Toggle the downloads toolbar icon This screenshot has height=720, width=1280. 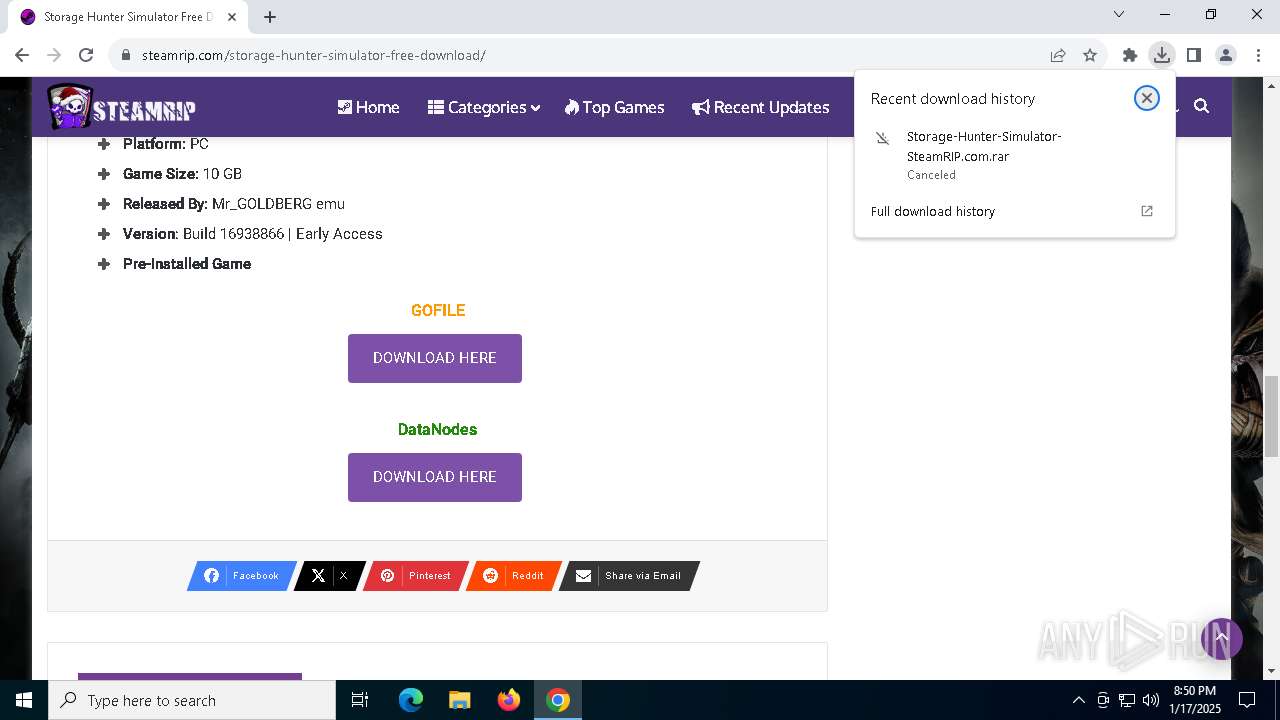pyautogui.click(x=1161, y=55)
